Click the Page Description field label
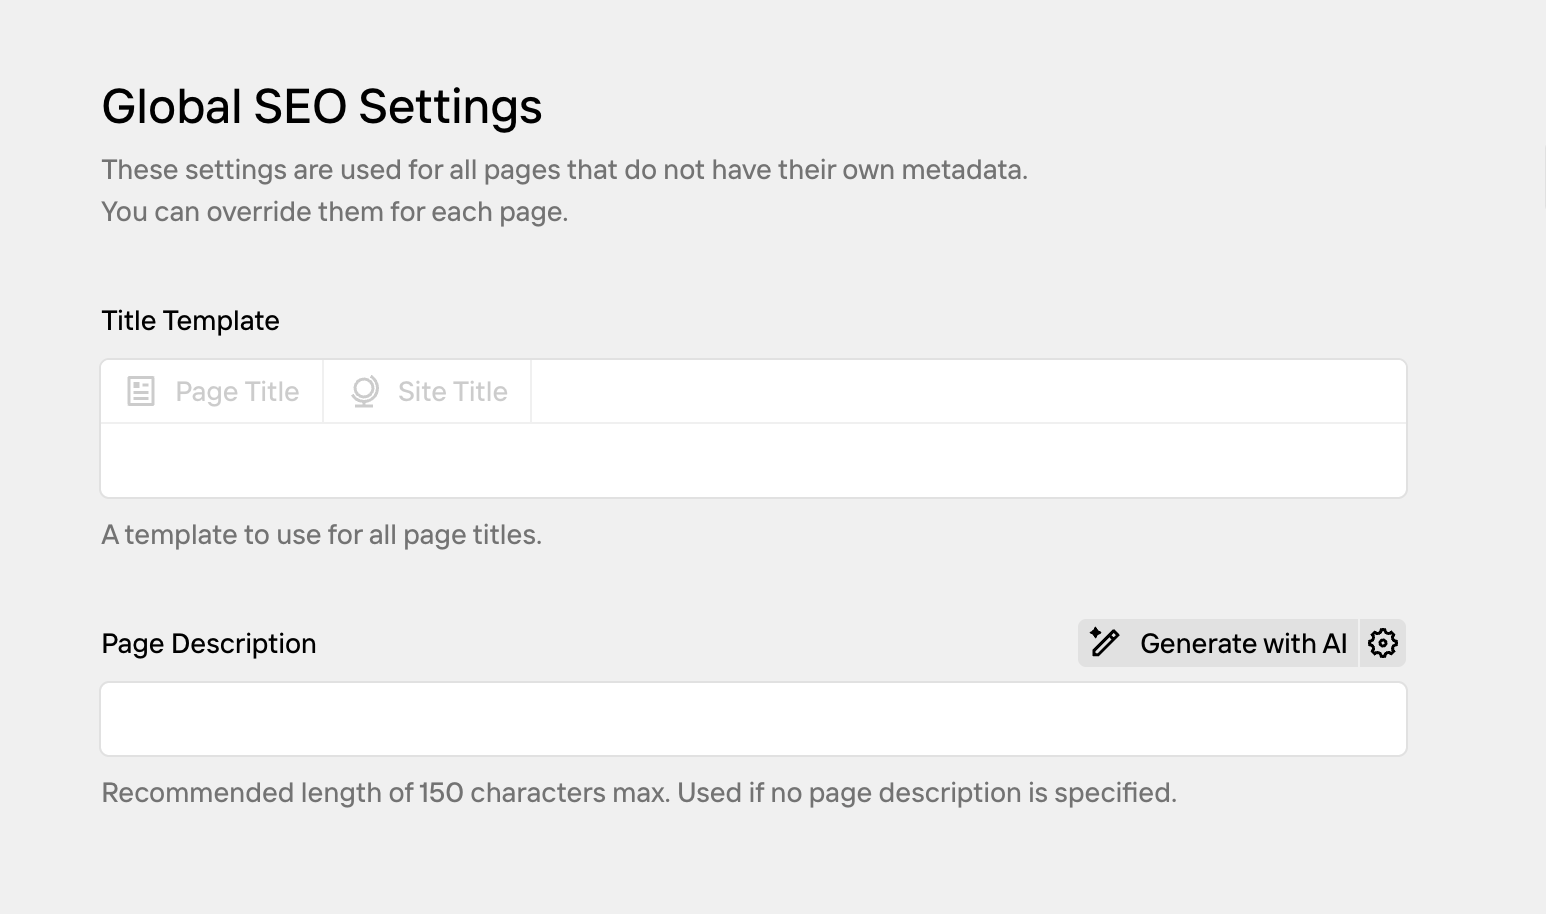This screenshot has height=914, width=1546. (209, 644)
